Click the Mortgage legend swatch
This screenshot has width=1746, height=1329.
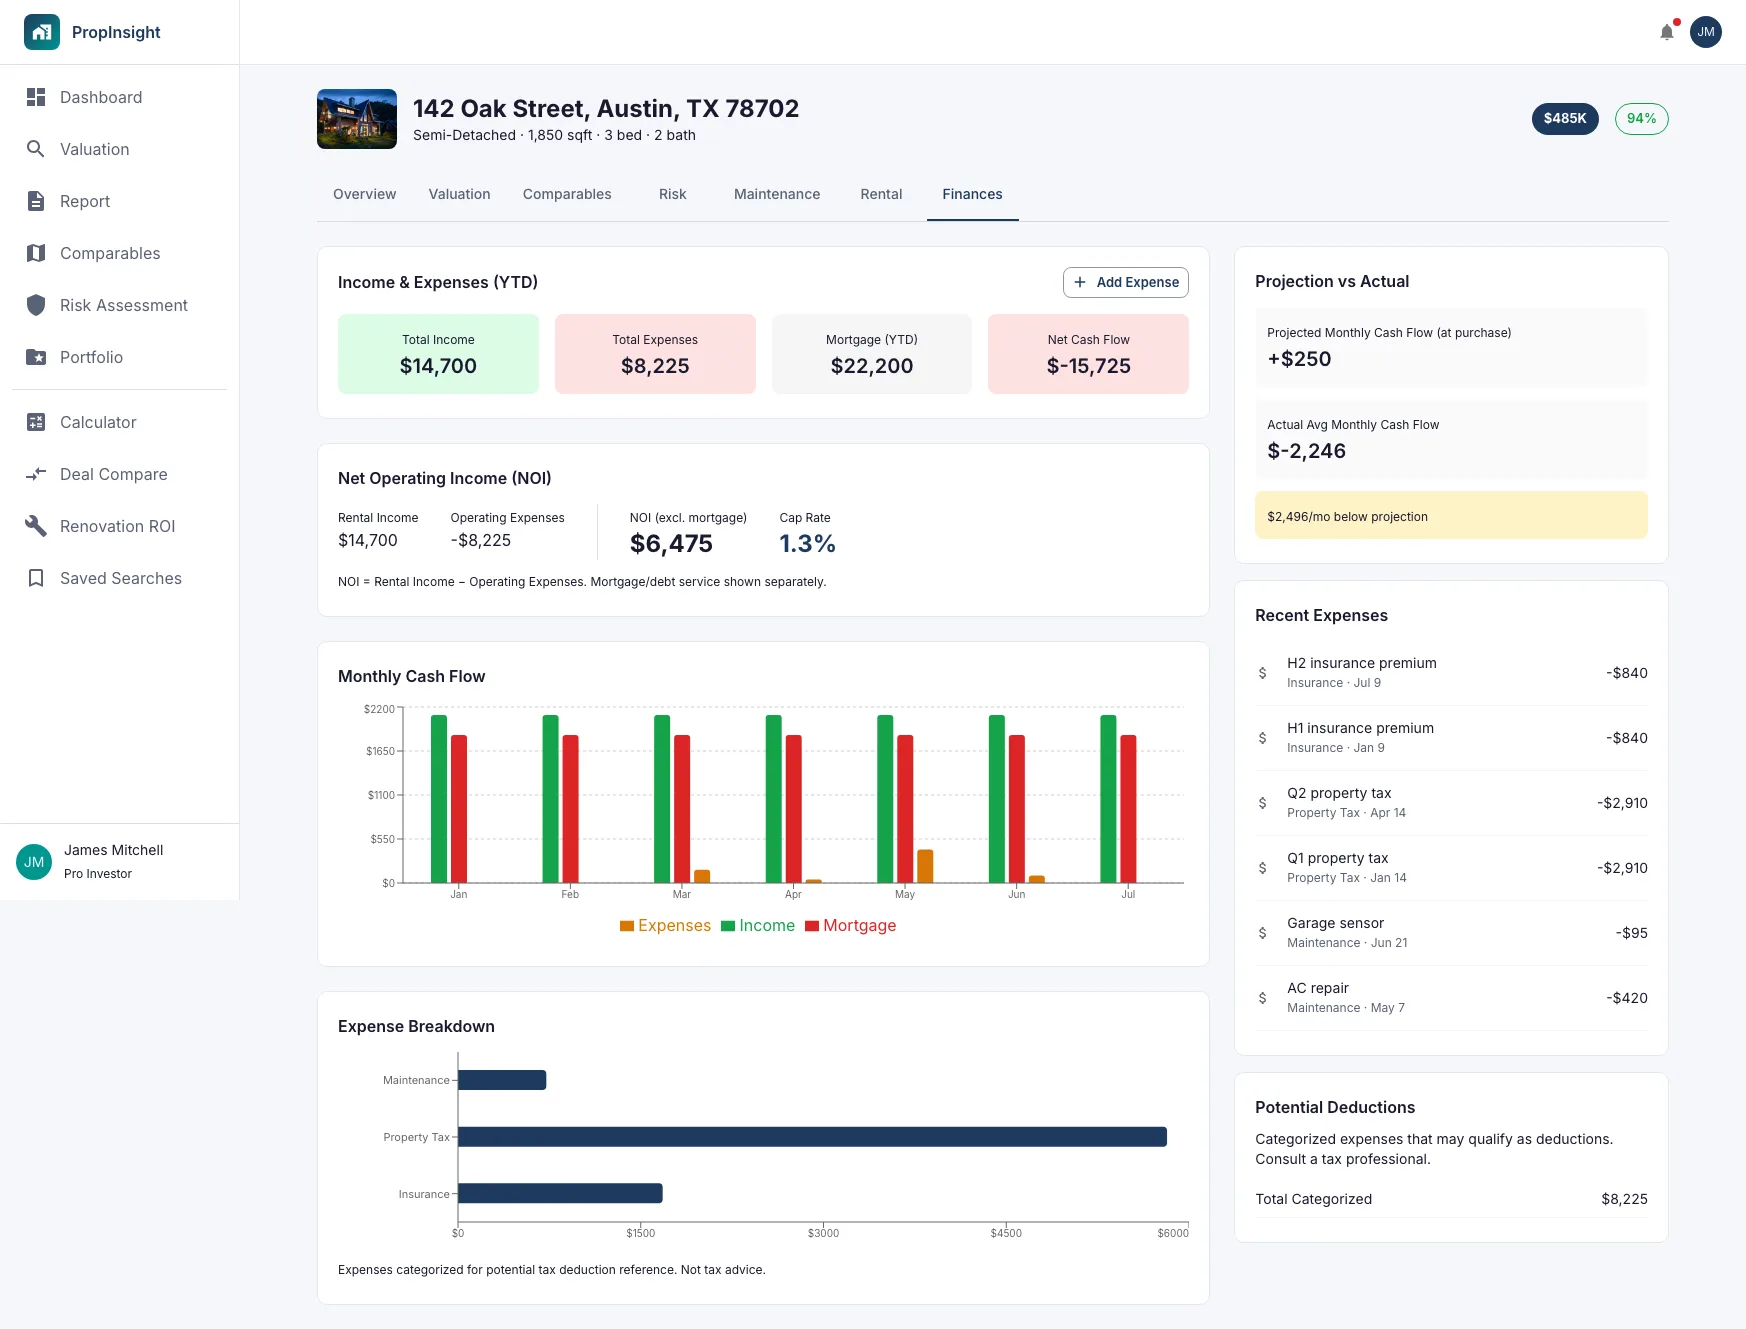(x=812, y=926)
